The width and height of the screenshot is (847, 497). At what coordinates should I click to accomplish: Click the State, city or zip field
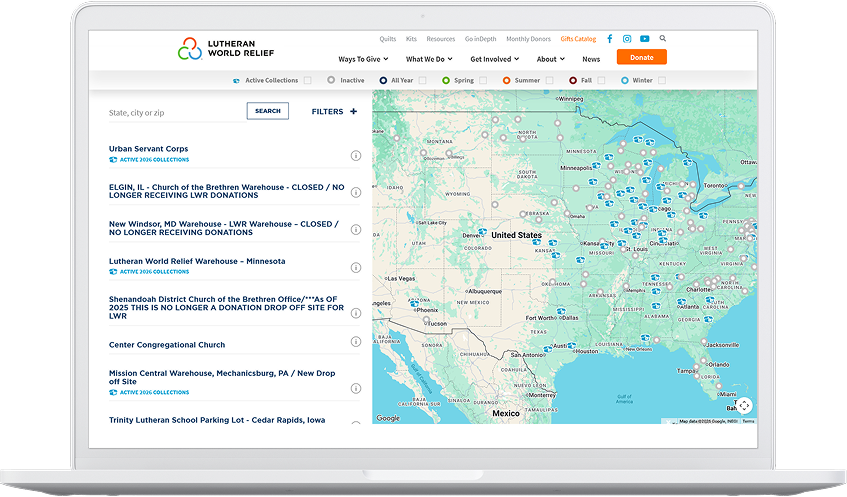[x=177, y=113]
